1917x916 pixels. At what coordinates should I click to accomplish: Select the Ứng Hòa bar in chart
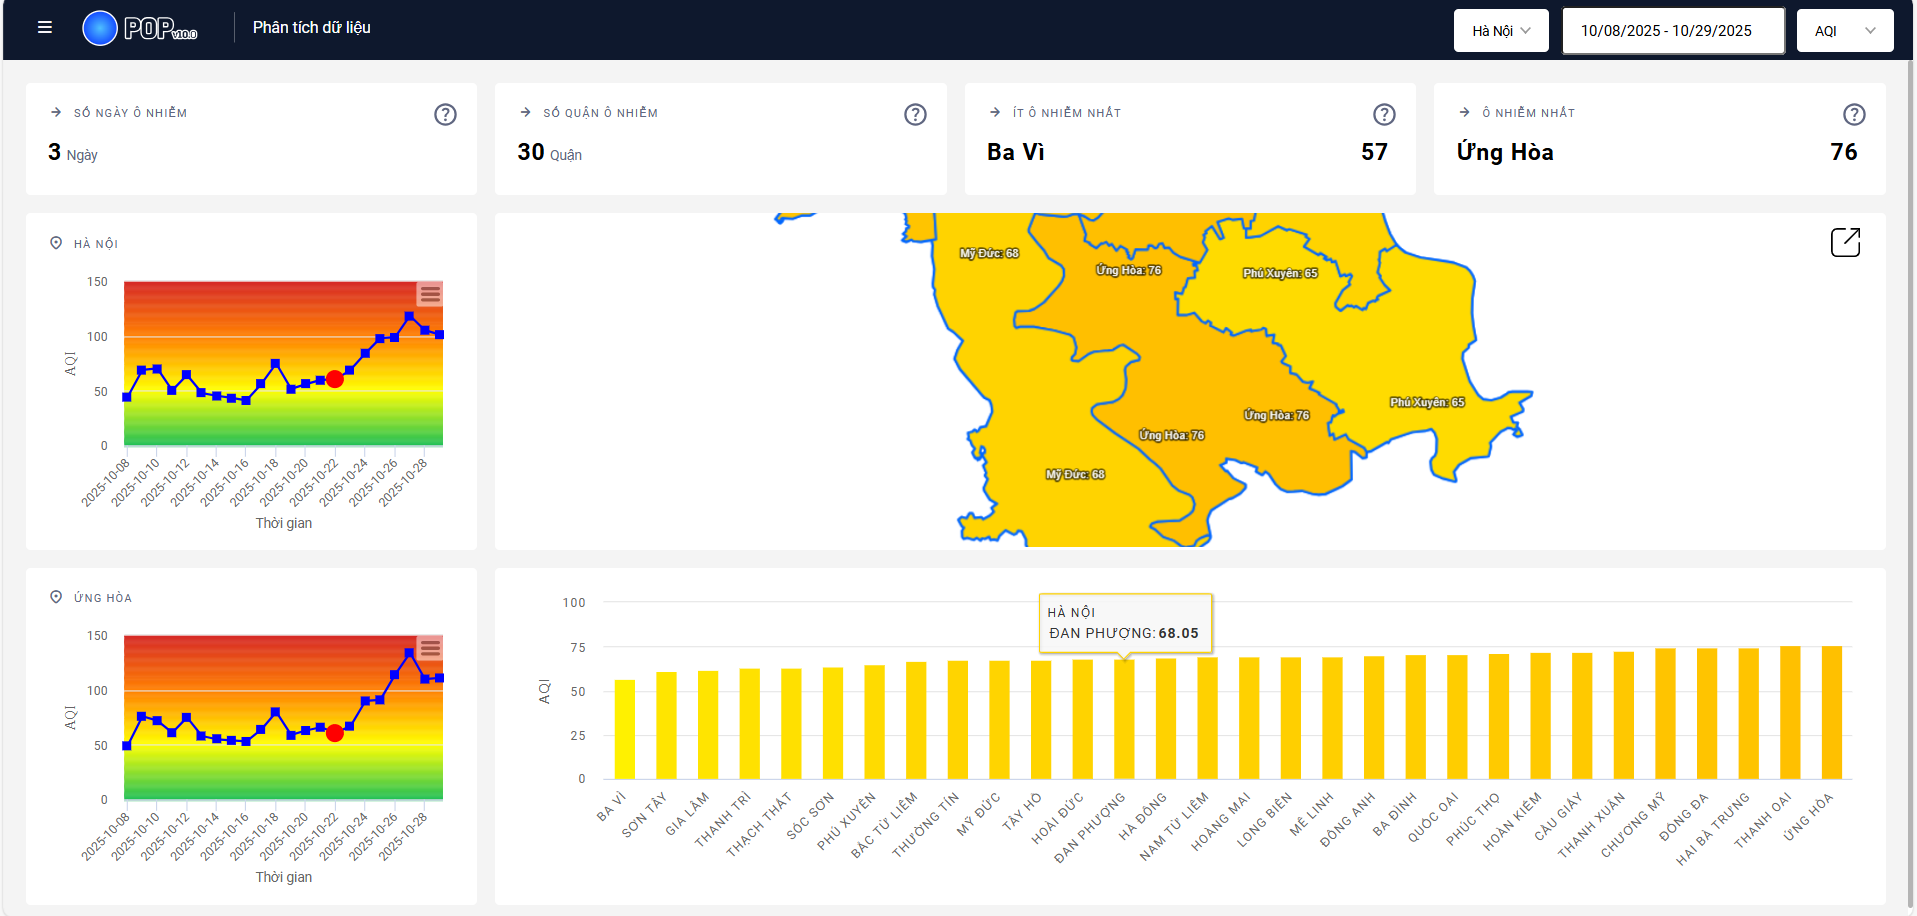(x=1831, y=713)
